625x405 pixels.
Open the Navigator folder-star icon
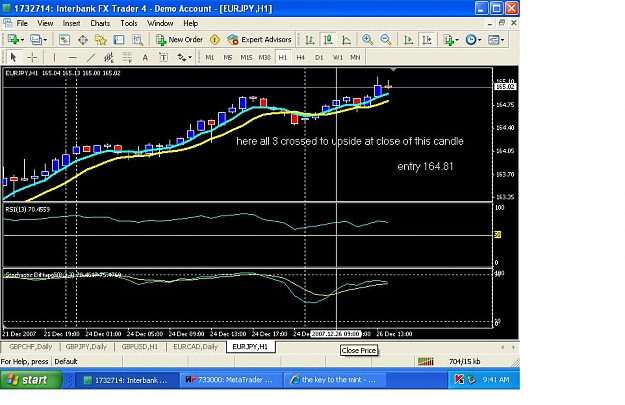[x=100, y=39]
